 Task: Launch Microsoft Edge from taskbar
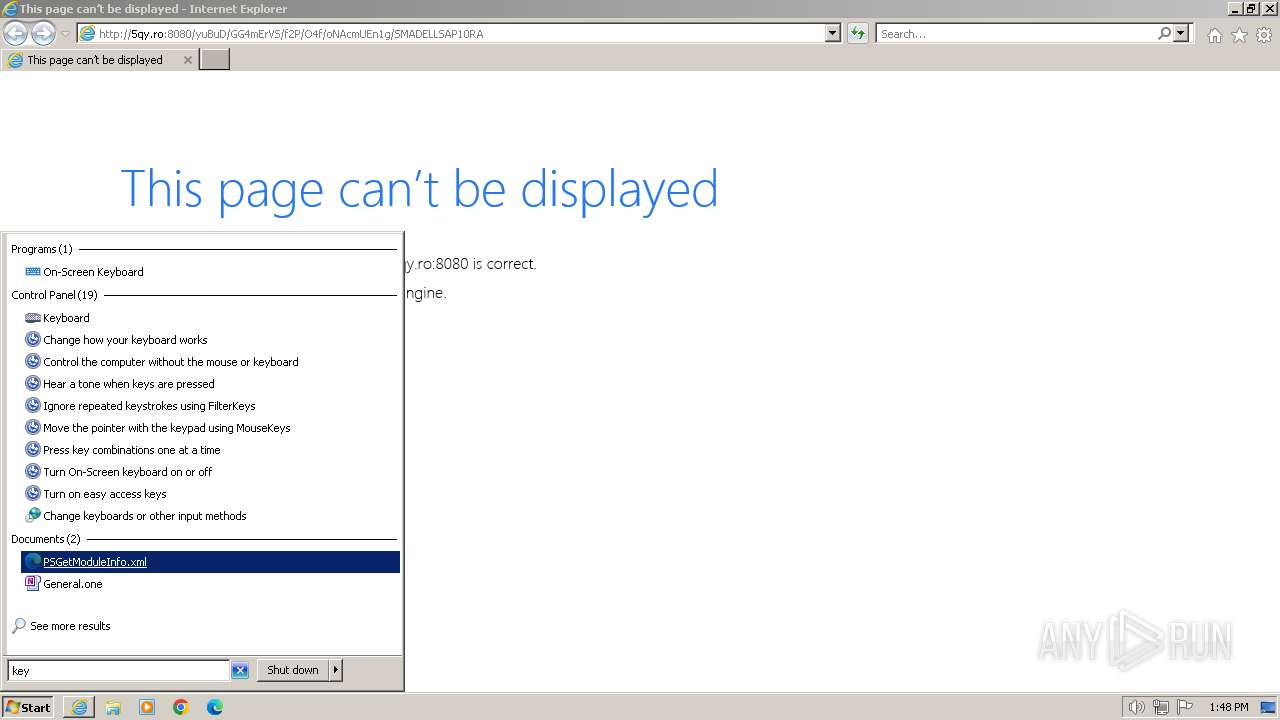(x=215, y=707)
